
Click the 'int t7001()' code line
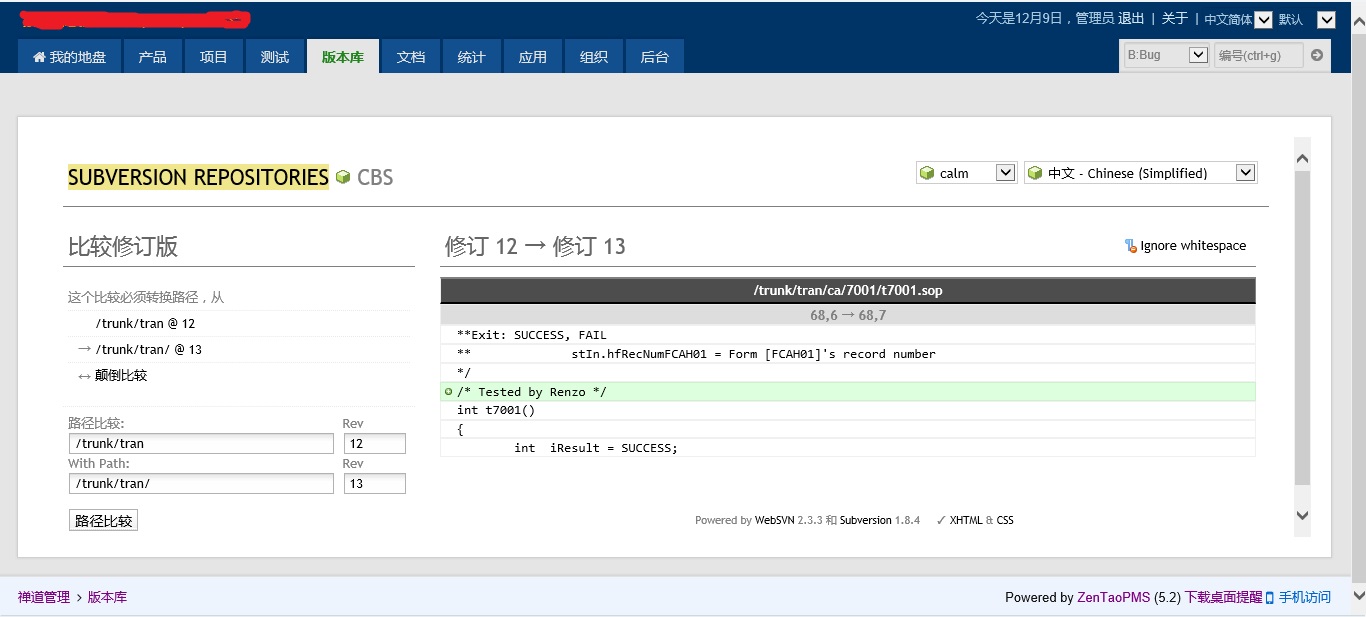(x=848, y=410)
